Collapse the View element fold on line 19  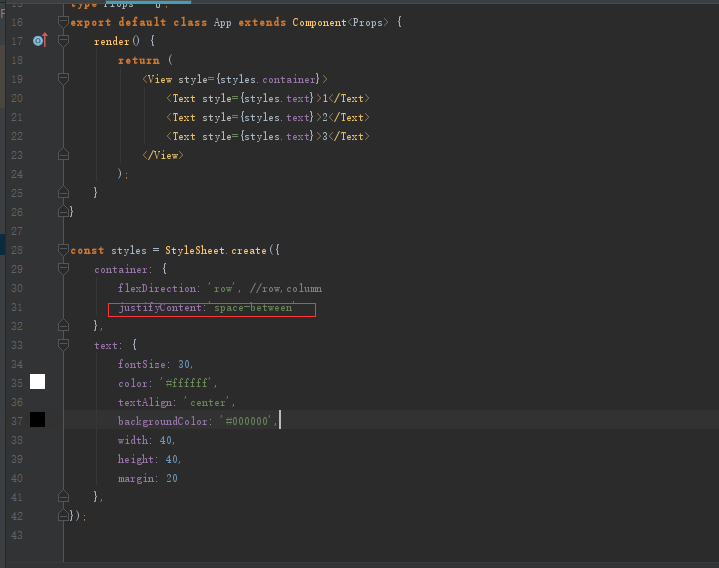(64, 79)
